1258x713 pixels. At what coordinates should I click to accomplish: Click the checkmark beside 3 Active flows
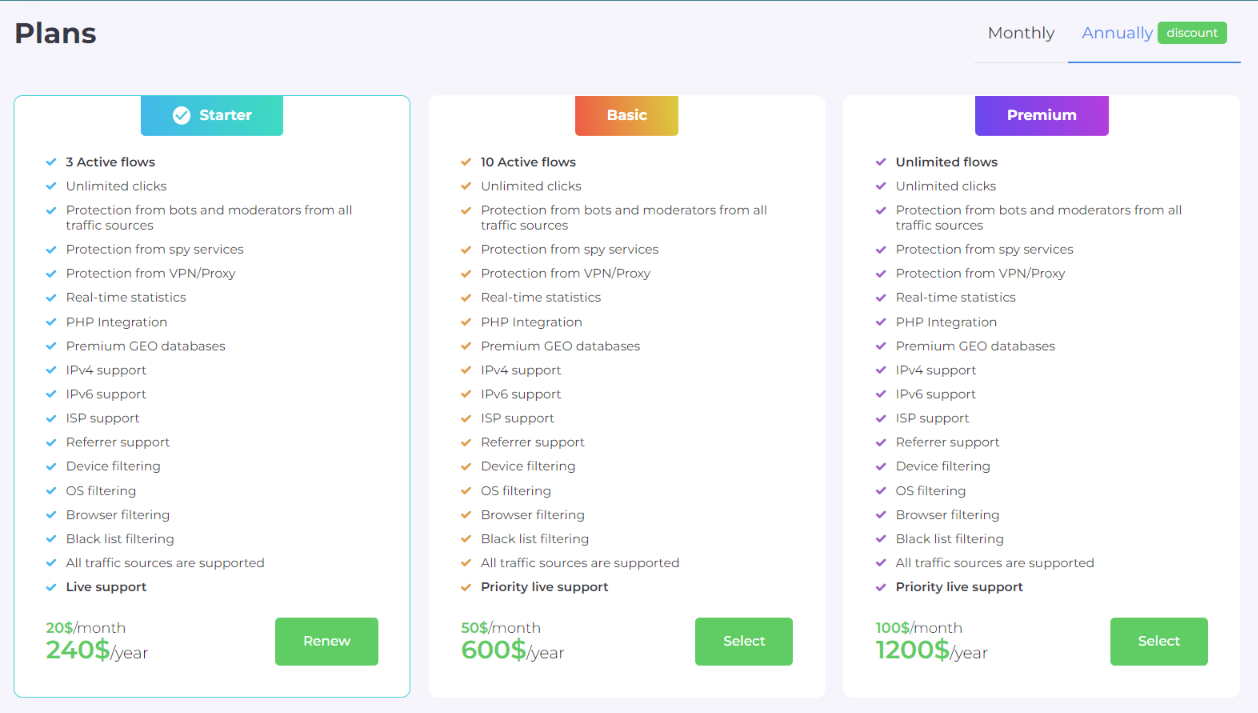pyautogui.click(x=51, y=162)
